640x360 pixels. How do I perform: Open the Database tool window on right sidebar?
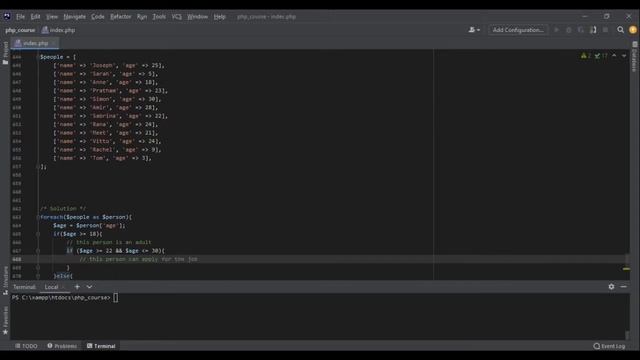pos(634,56)
